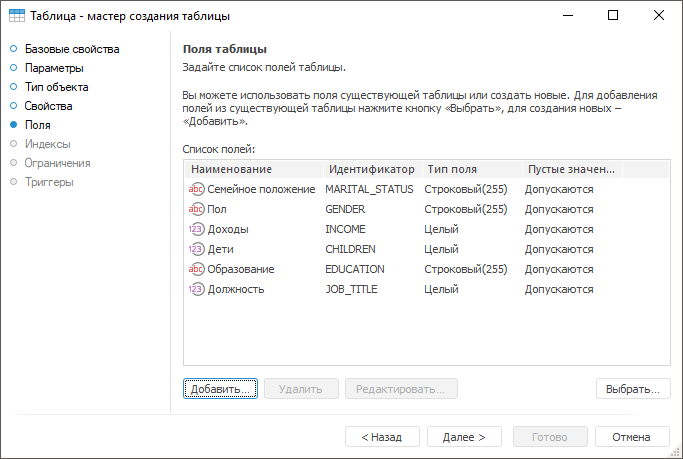Select the Свойства wizard step
Image resolution: width=683 pixels, height=459 pixels.
click(48, 106)
